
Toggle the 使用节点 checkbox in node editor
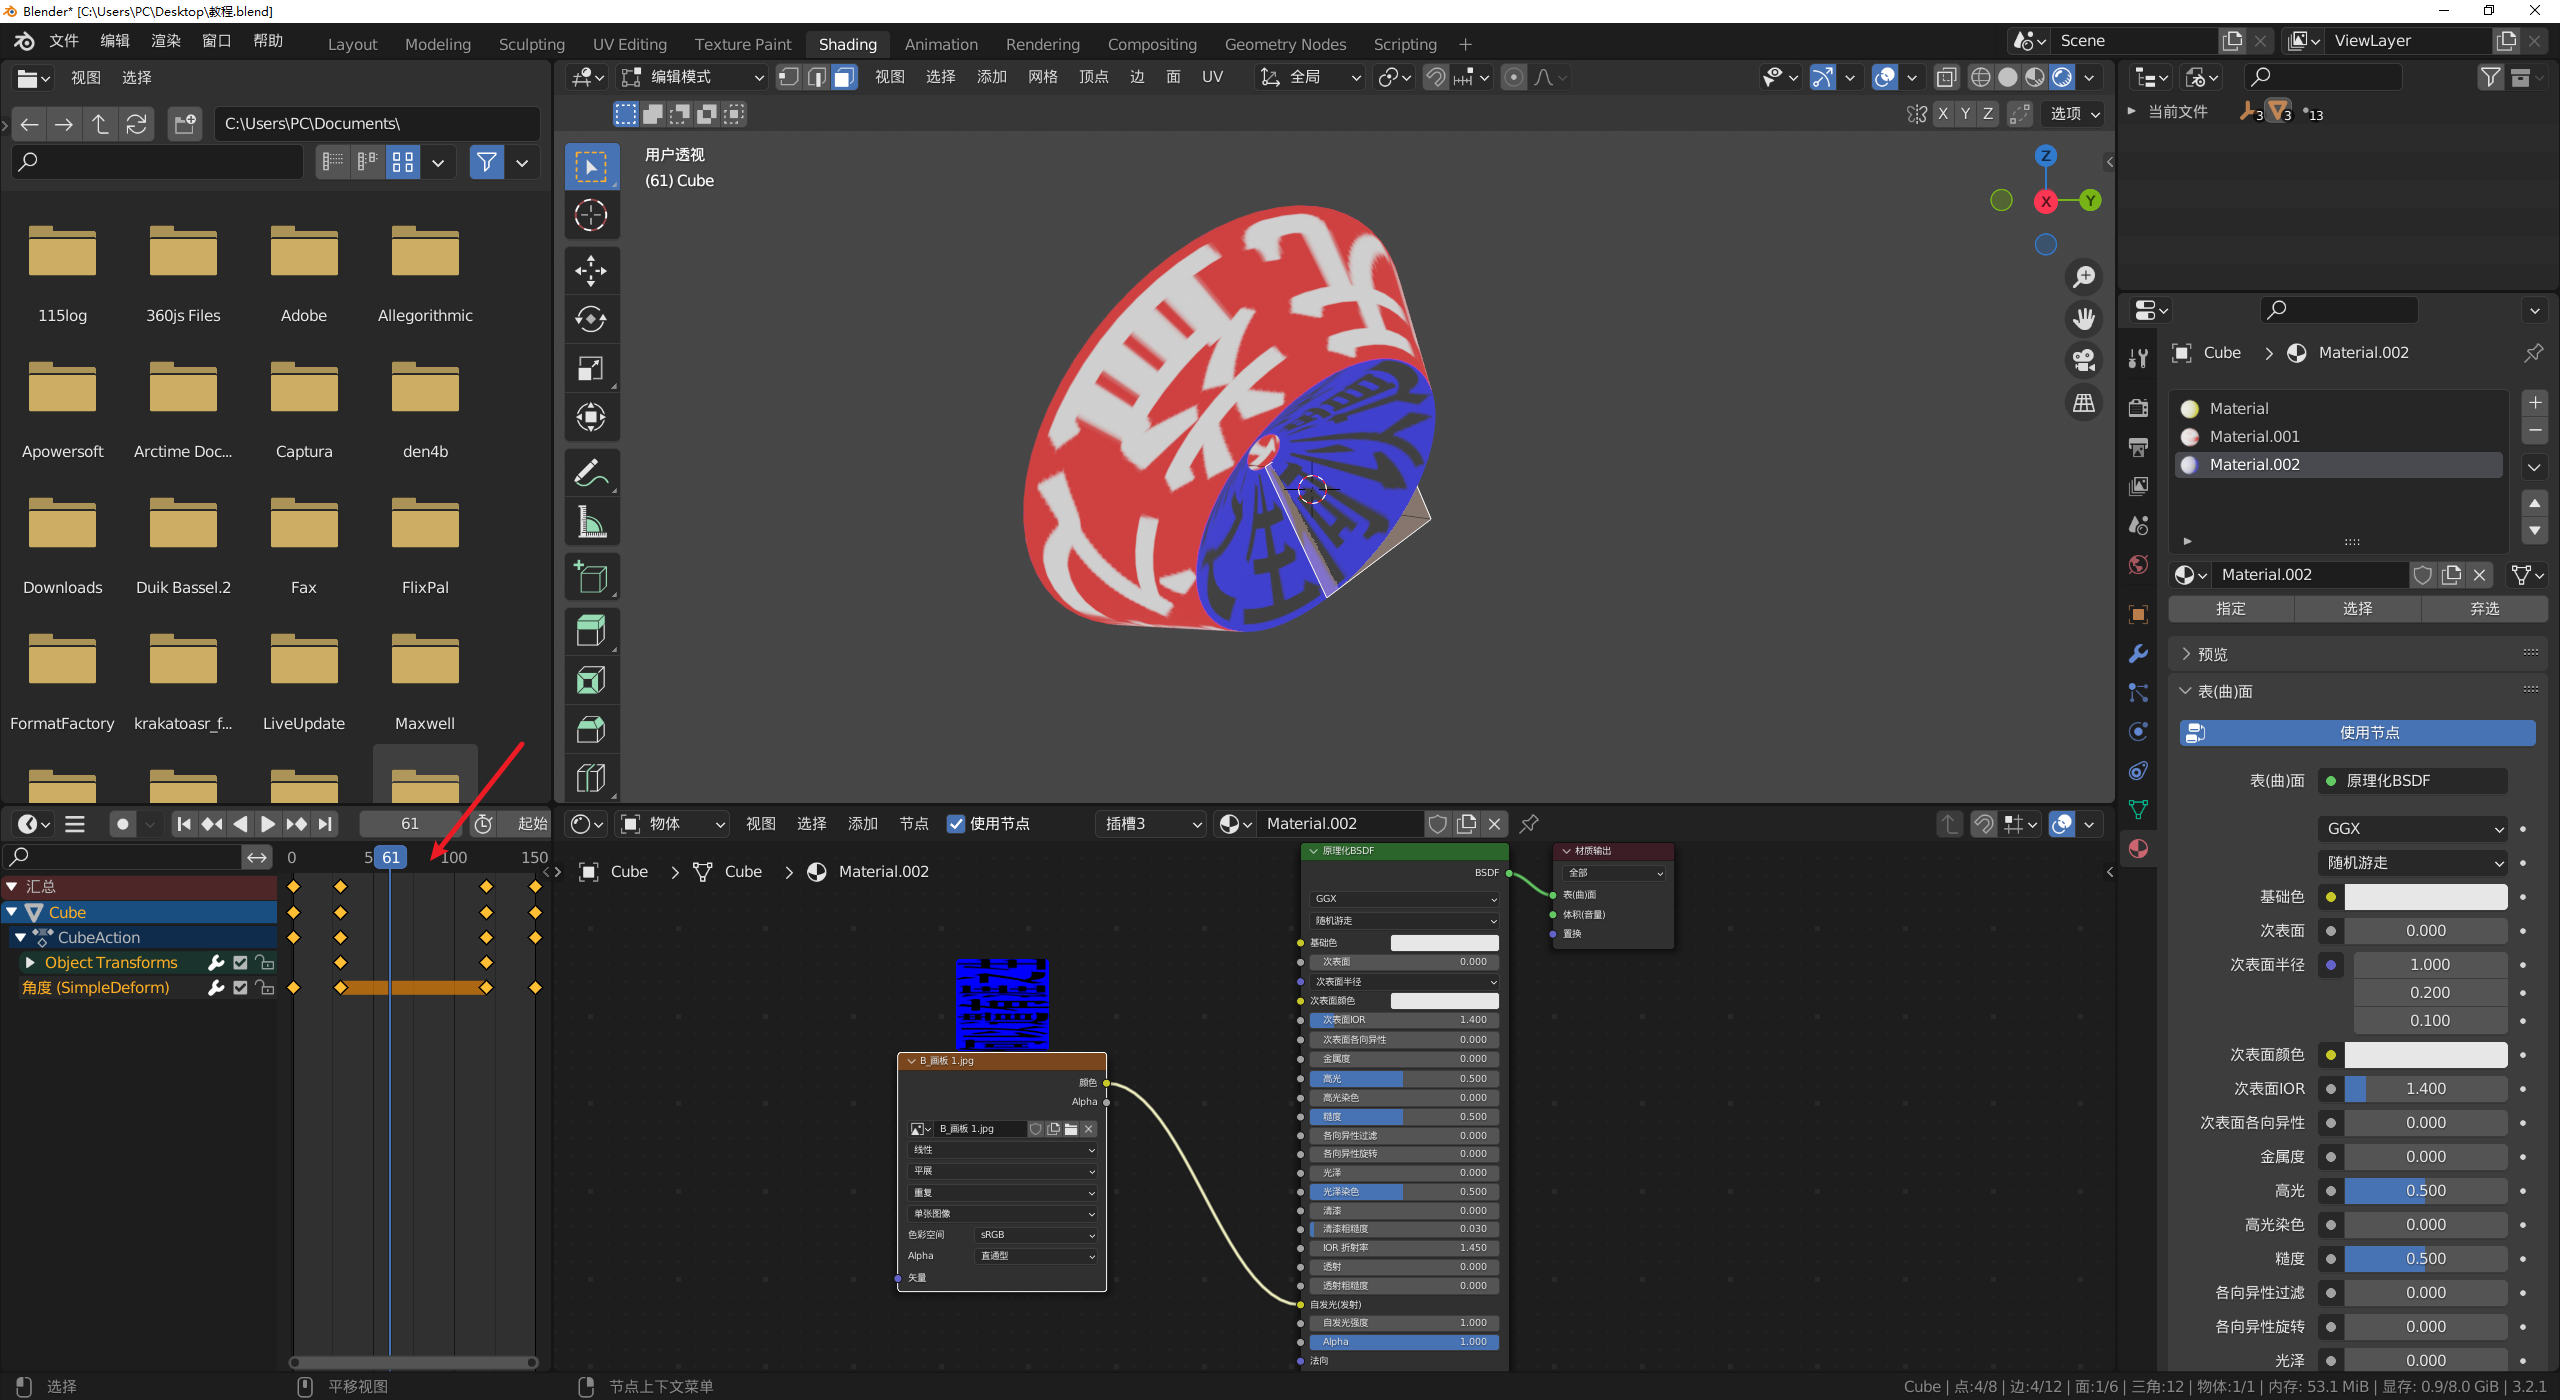tap(956, 824)
